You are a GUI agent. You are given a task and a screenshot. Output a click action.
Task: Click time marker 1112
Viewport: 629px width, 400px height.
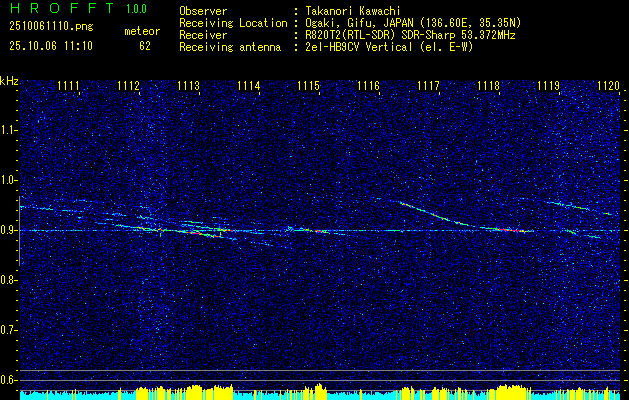click(x=128, y=86)
